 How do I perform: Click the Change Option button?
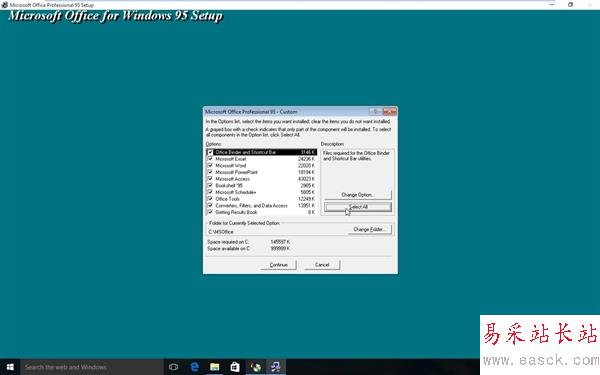click(358, 195)
